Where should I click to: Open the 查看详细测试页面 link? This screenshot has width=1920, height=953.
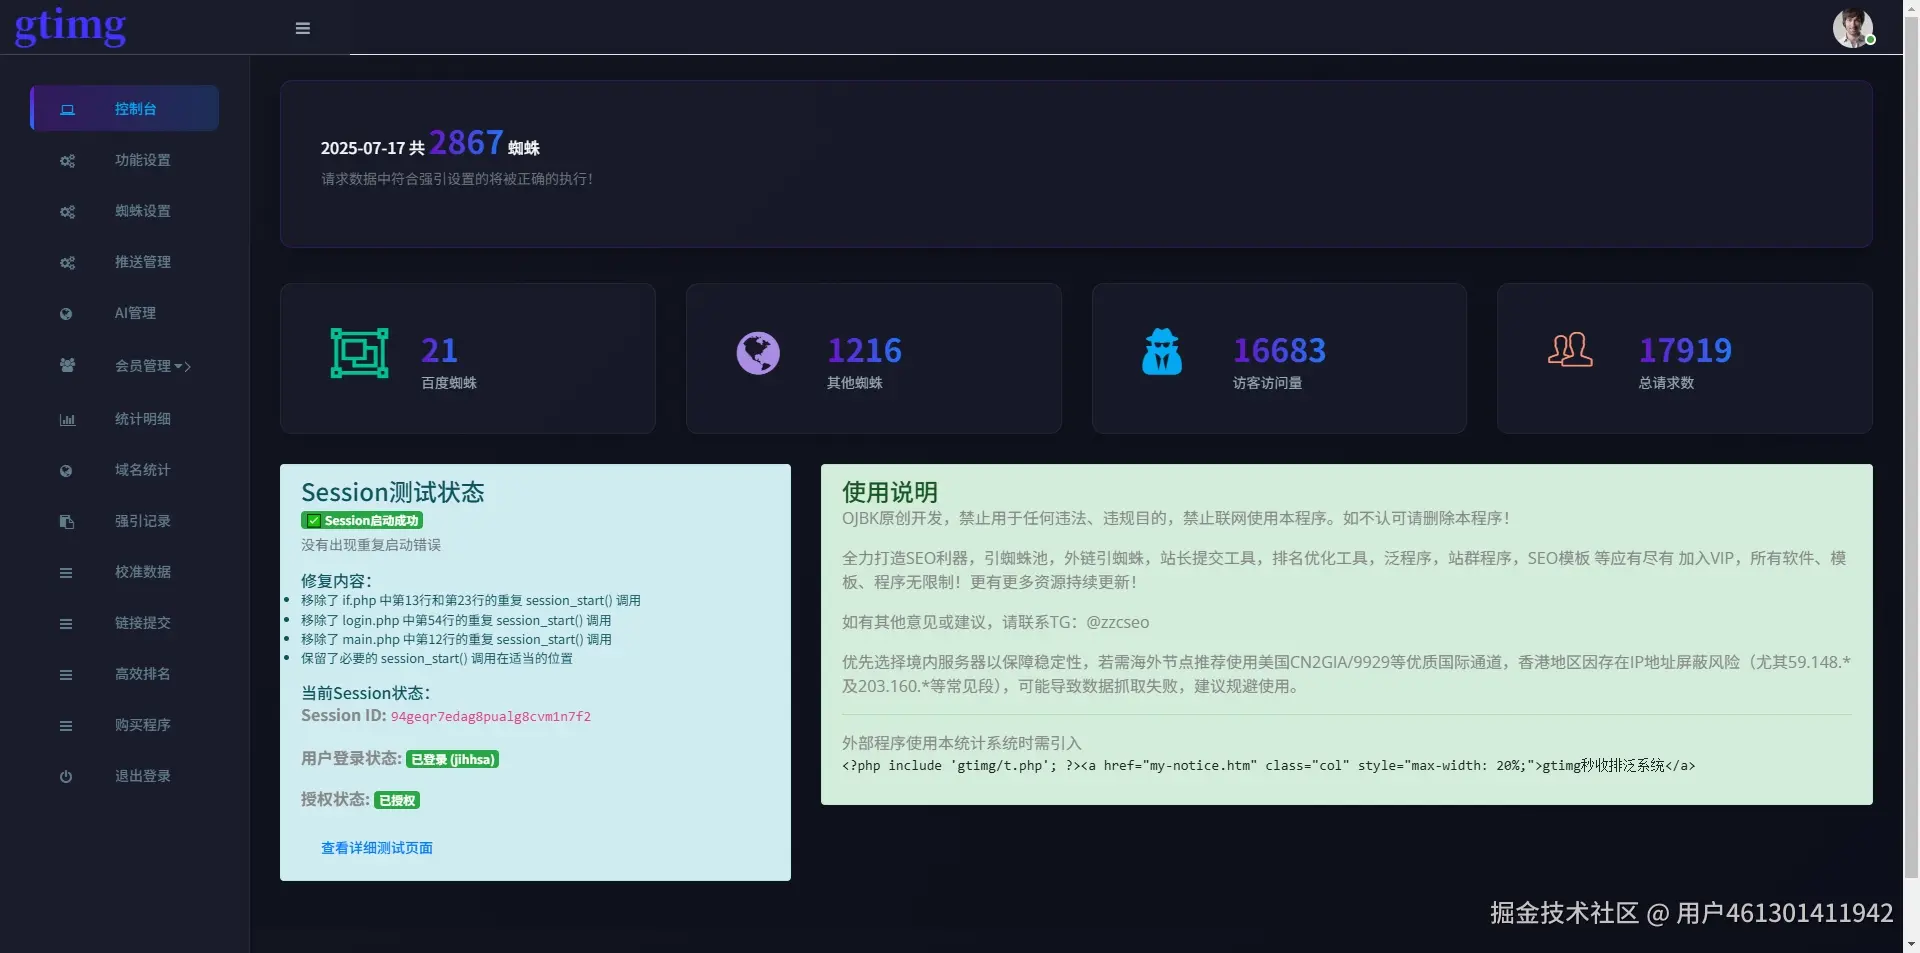(375, 847)
